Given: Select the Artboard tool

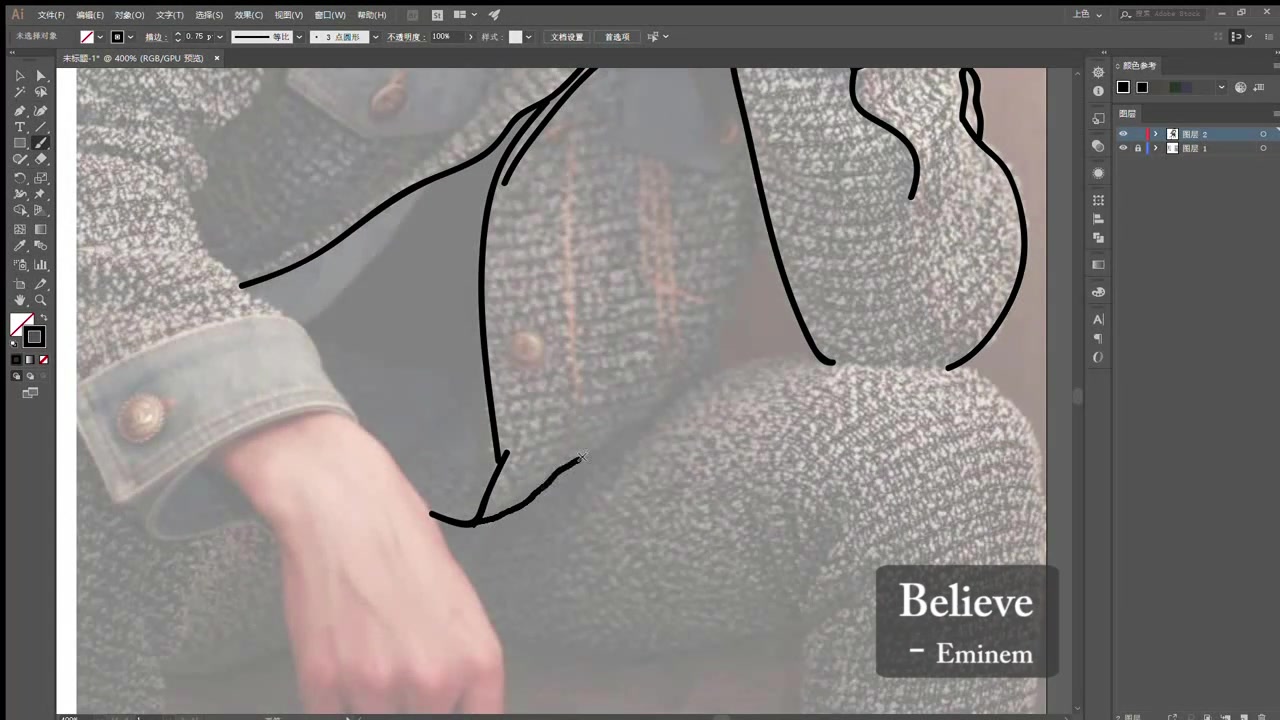Looking at the screenshot, I should [19, 284].
